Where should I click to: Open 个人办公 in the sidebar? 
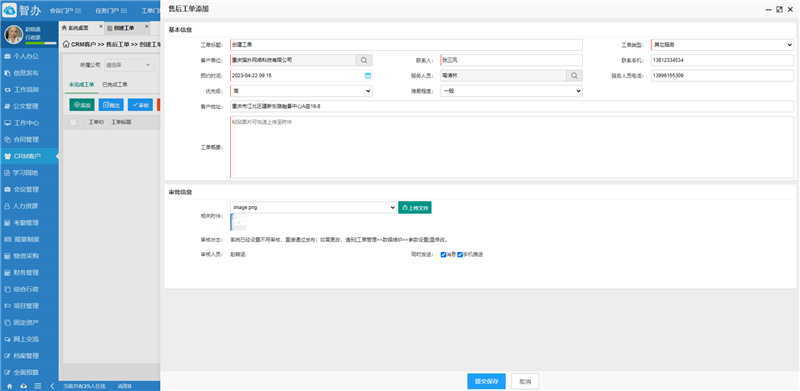(29, 56)
